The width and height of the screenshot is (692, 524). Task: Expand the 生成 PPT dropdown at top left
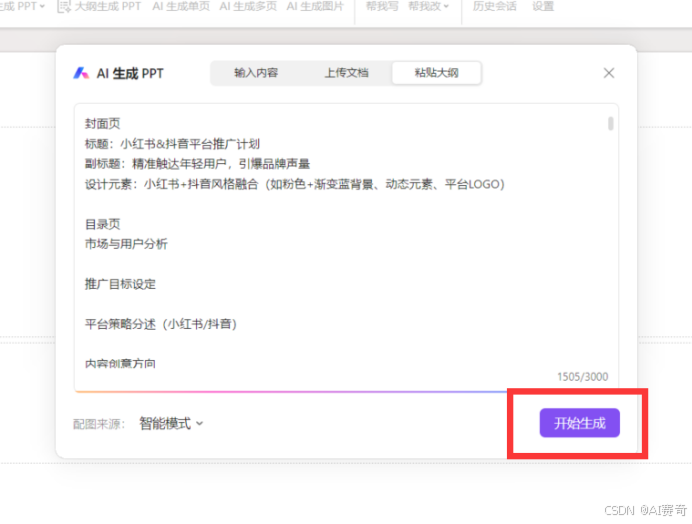coord(22,6)
